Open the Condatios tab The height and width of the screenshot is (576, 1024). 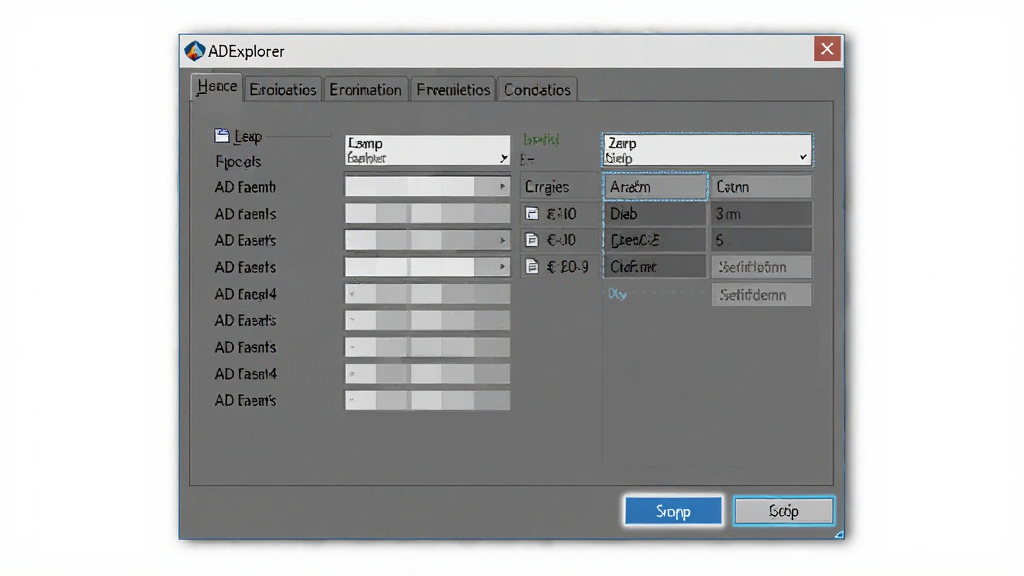(537, 89)
